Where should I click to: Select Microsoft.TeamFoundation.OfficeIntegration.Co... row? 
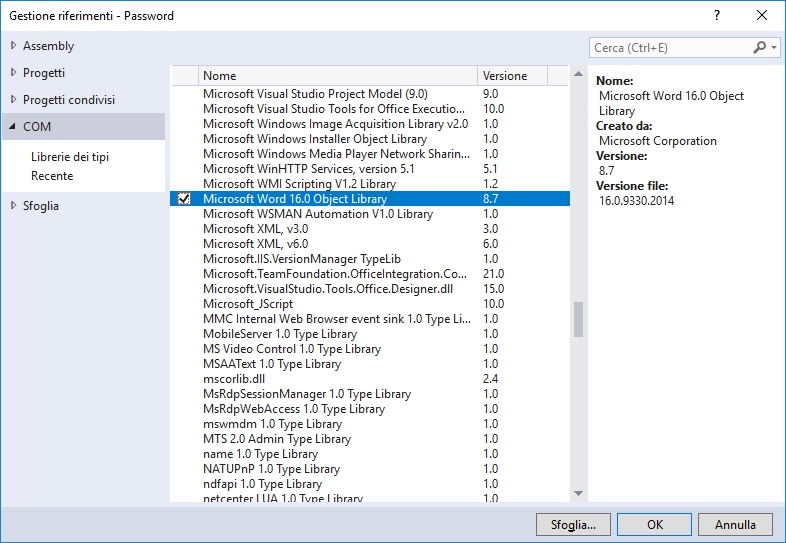369,274
